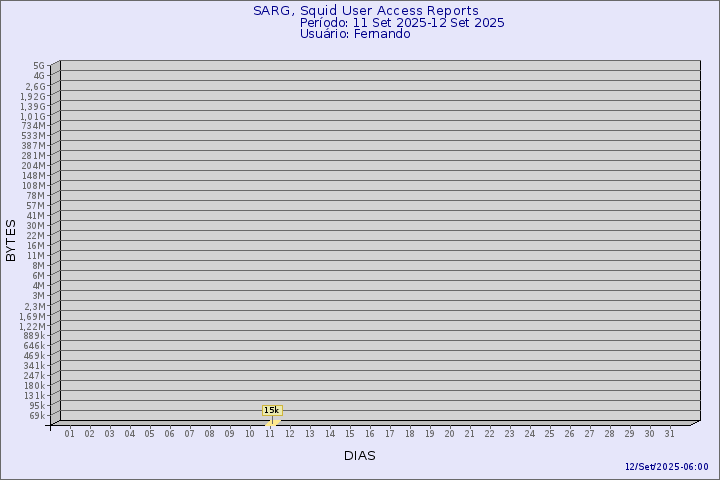
Task: Click the 5G tick on the bytes axis
Action: tap(39, 65)
